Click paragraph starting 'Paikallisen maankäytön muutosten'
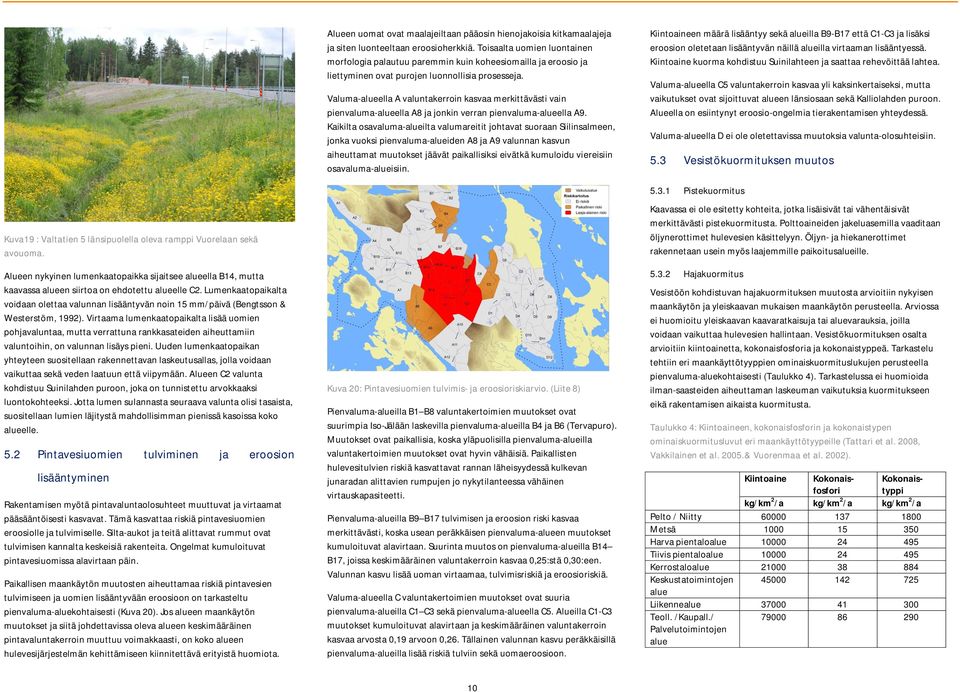The image size is (960, 692). click(142, 619)
